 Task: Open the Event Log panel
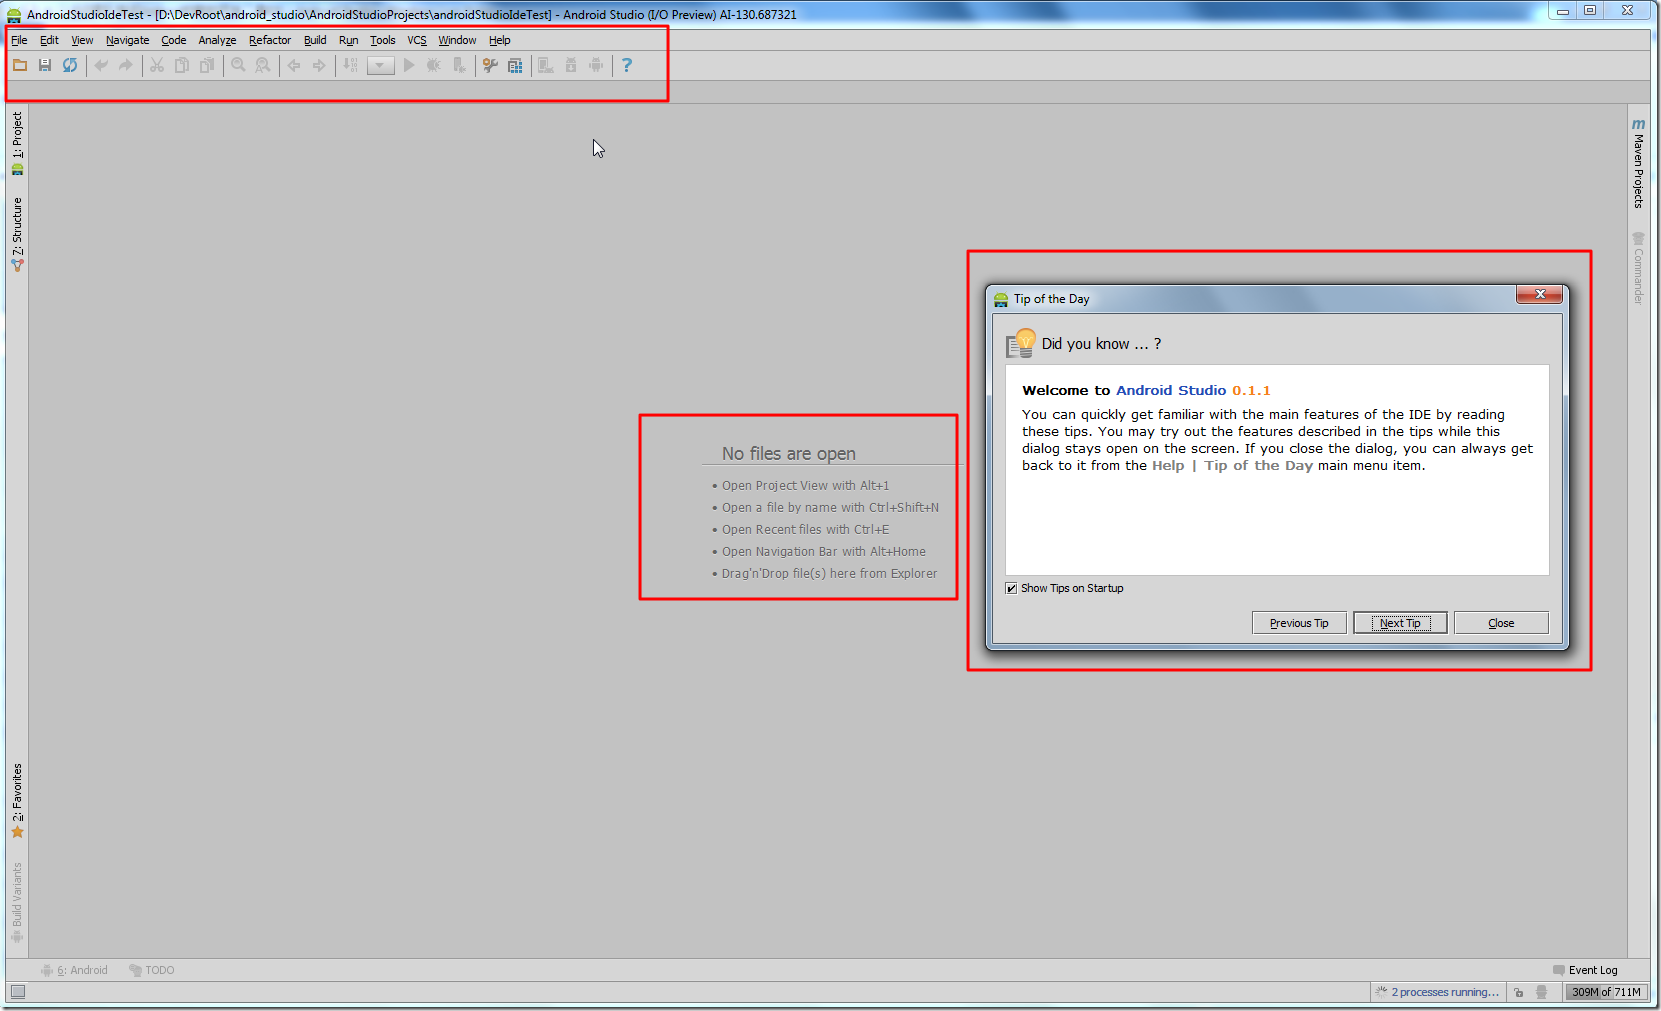[x=1585, y=970]
